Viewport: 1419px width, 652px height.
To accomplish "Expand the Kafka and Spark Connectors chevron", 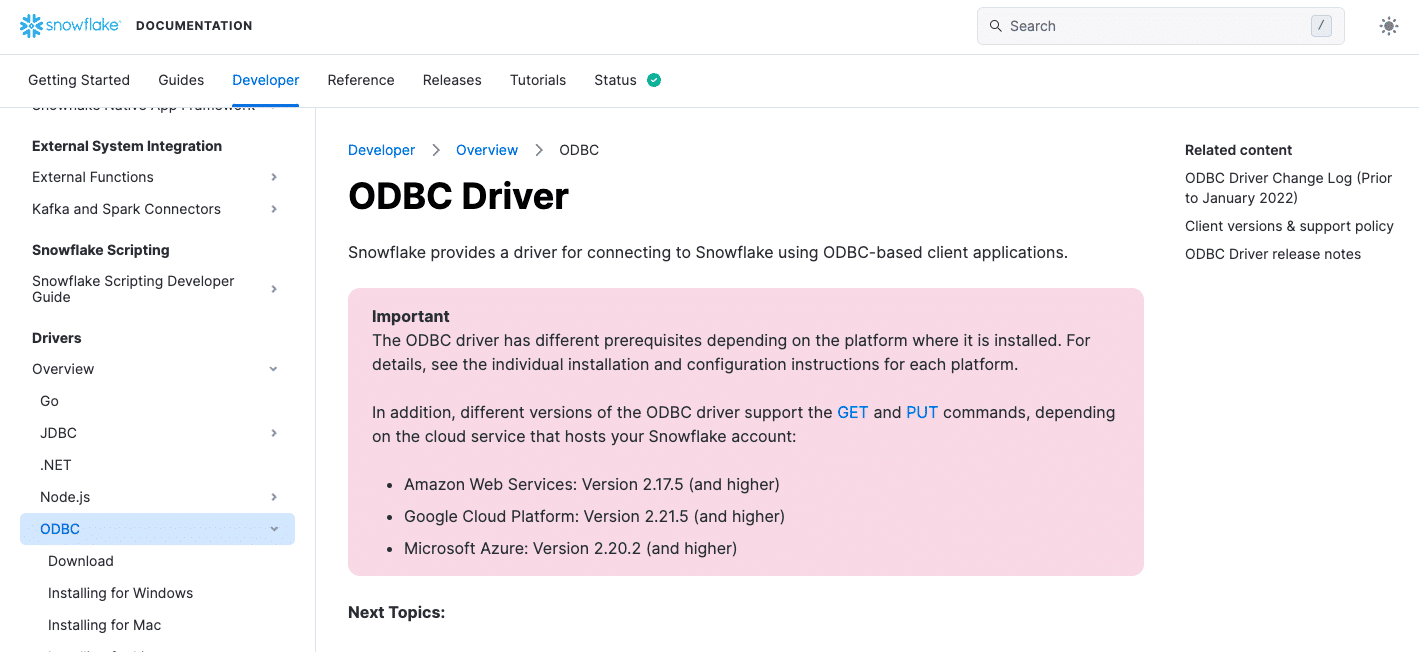I will tap(274, 209).
